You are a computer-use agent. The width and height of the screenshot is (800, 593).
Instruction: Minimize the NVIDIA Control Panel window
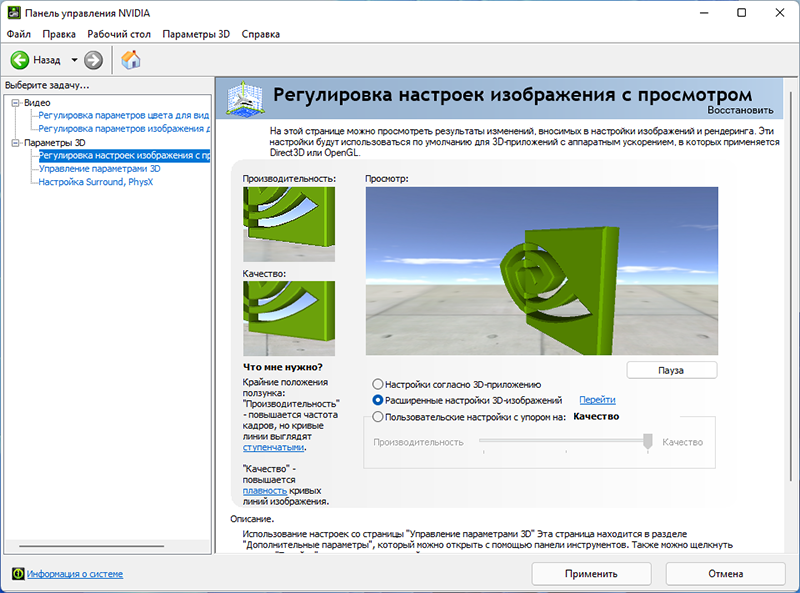(x=704, y=13)
